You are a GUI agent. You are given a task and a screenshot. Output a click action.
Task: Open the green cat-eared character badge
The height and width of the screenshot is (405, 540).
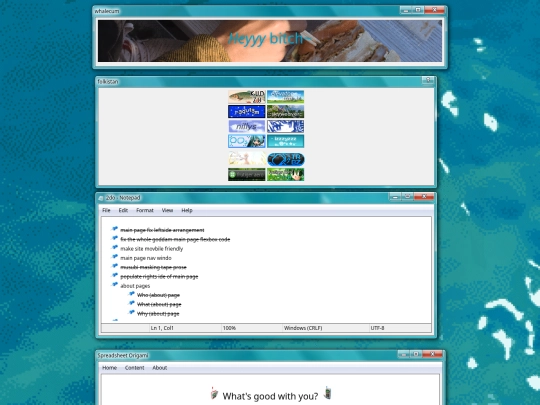pyautogui.click(x=285, y=174)
